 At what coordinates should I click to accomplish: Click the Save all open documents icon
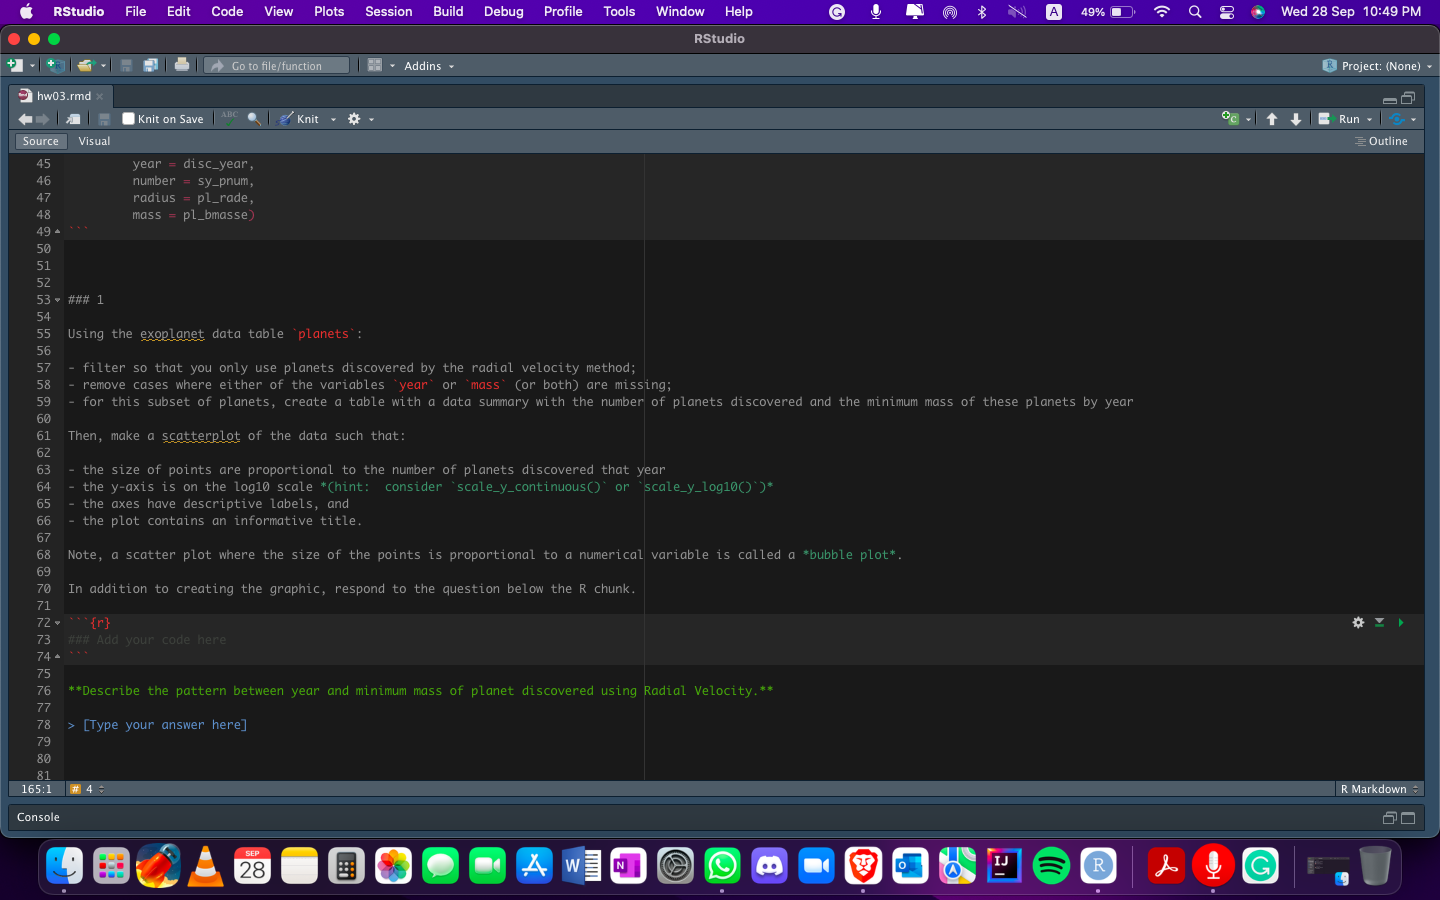pos(150,65)
